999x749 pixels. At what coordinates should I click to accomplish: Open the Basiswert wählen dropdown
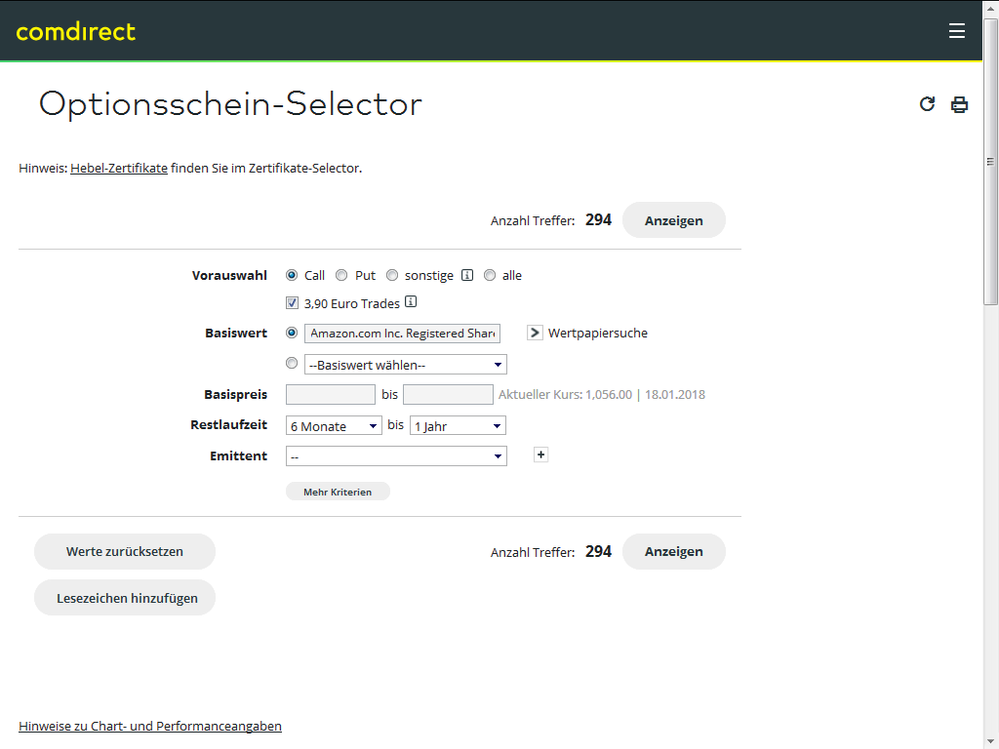tap(405, 365)
